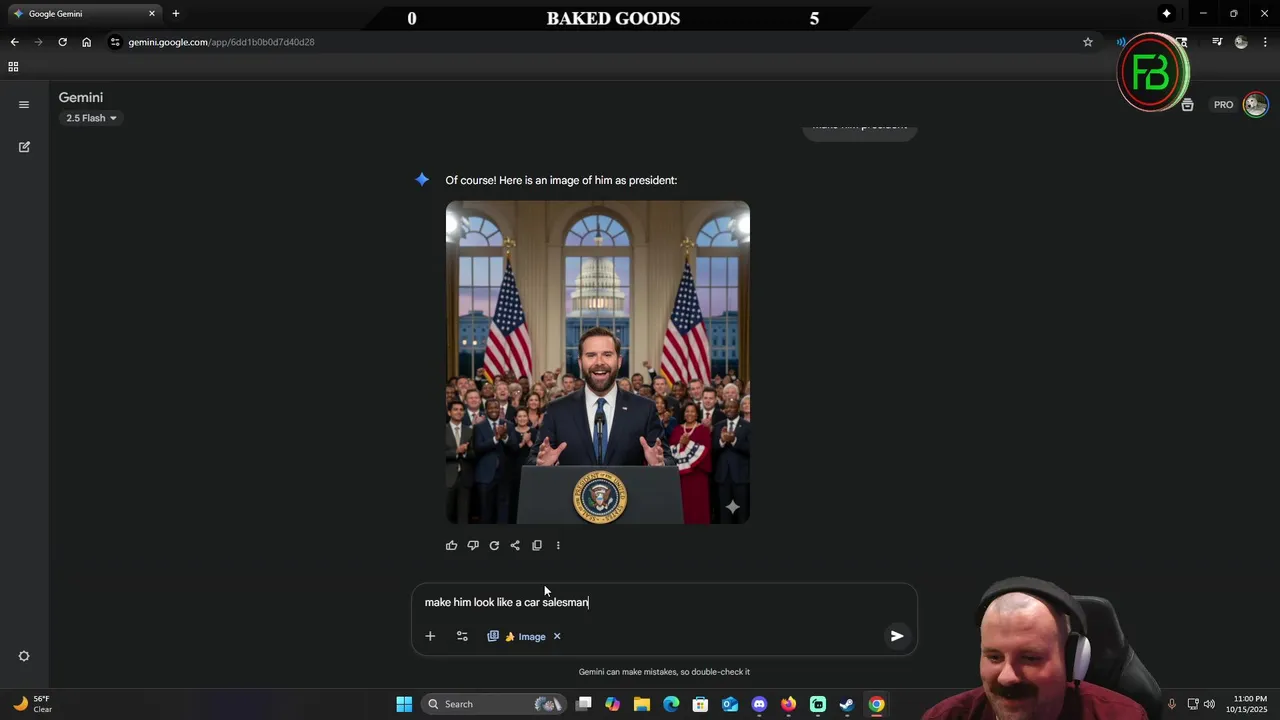
Task: Click the text 'Of course! Here is an image of him as president:'
Action: [x=561, y=180]
